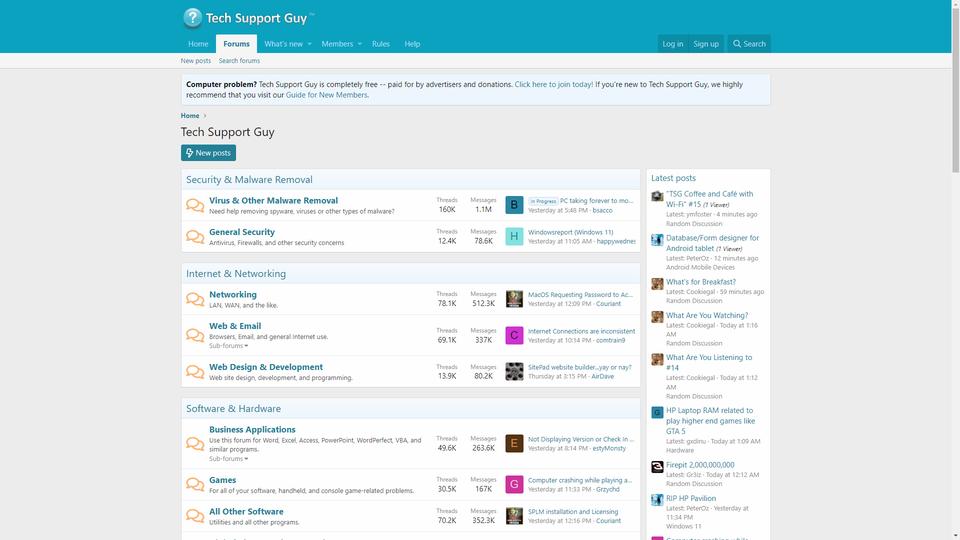Open latest post 'RIP HP Pavilion'

pos(691,498)
